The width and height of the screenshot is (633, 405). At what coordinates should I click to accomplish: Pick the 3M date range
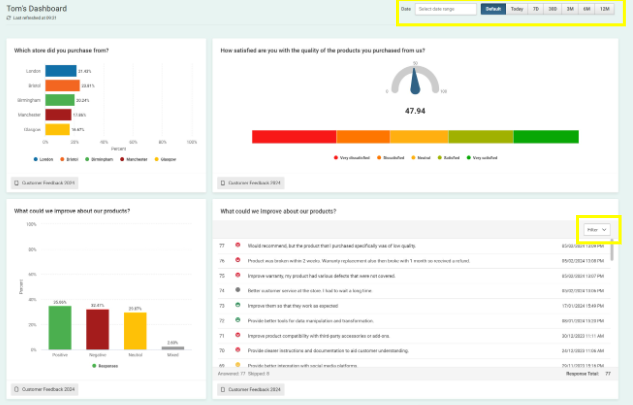click(570, 9)
